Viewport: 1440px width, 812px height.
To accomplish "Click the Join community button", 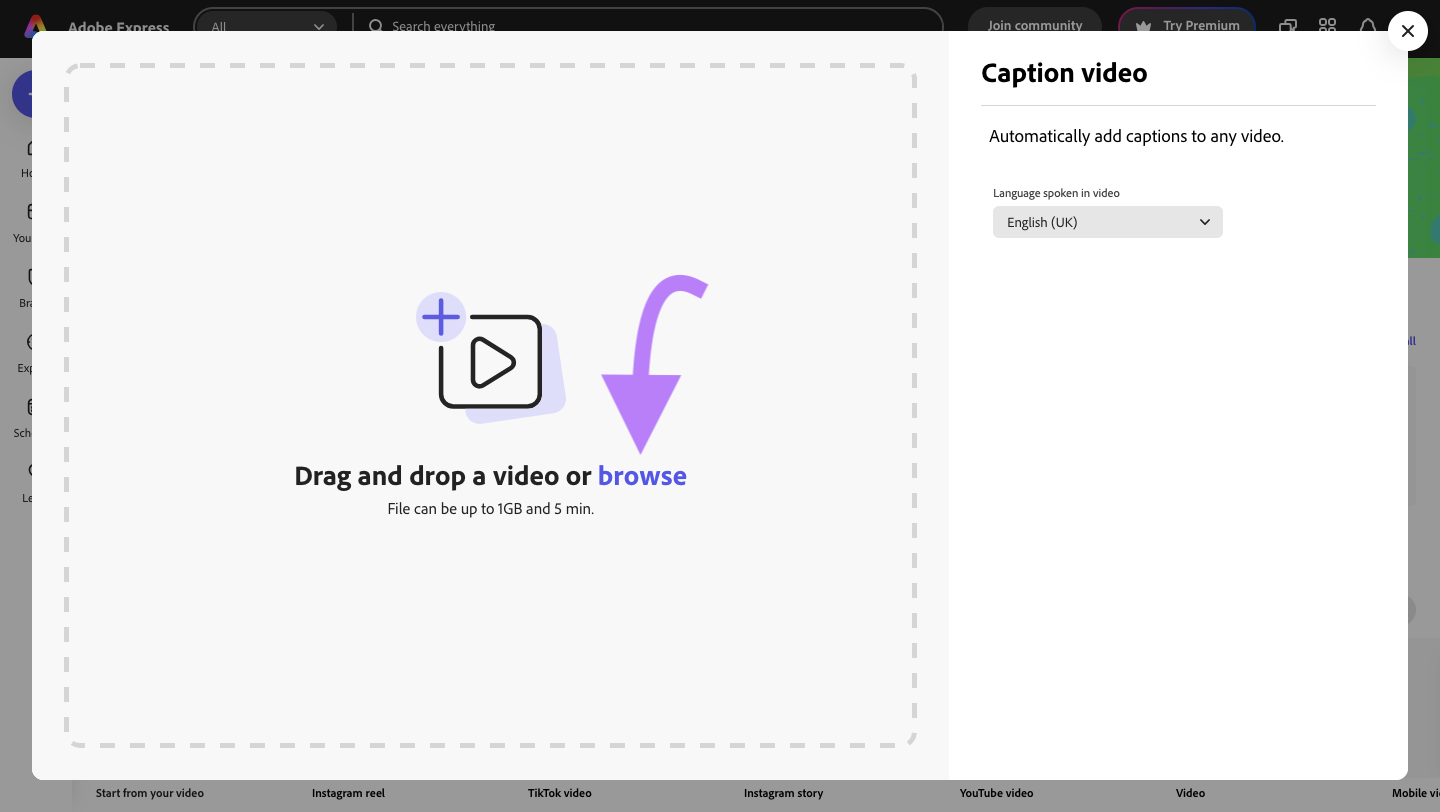I will 1035,26.
